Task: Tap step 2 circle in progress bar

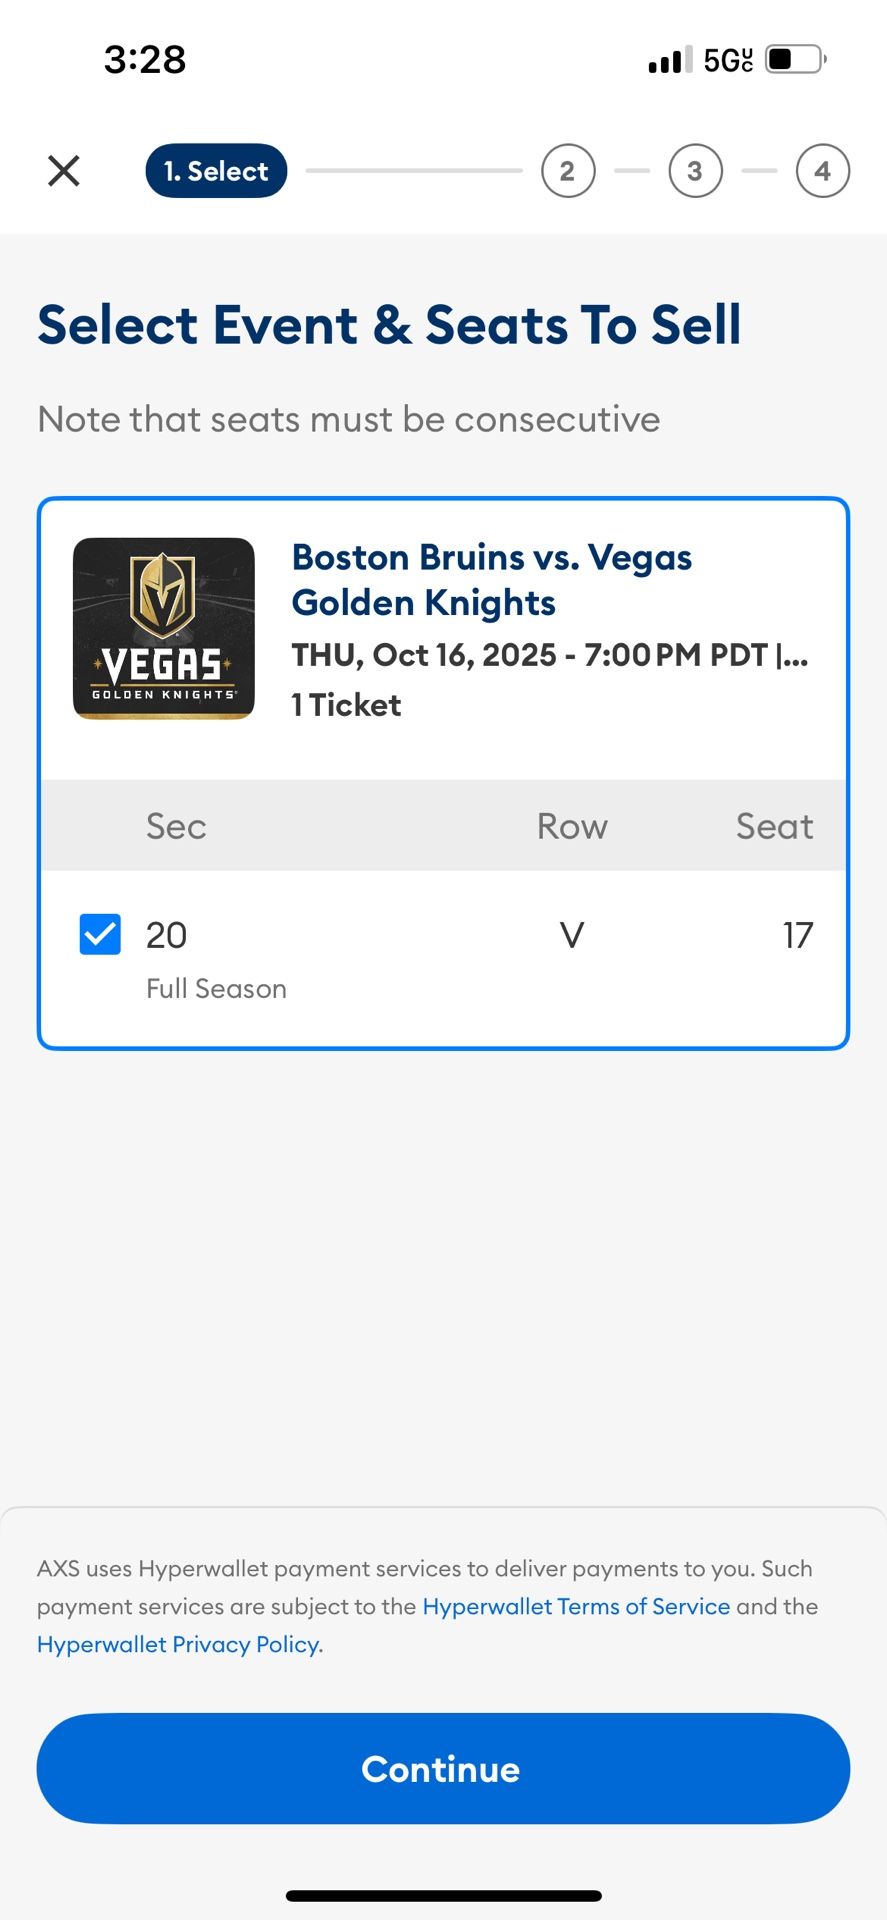Action: click(568, 171)
